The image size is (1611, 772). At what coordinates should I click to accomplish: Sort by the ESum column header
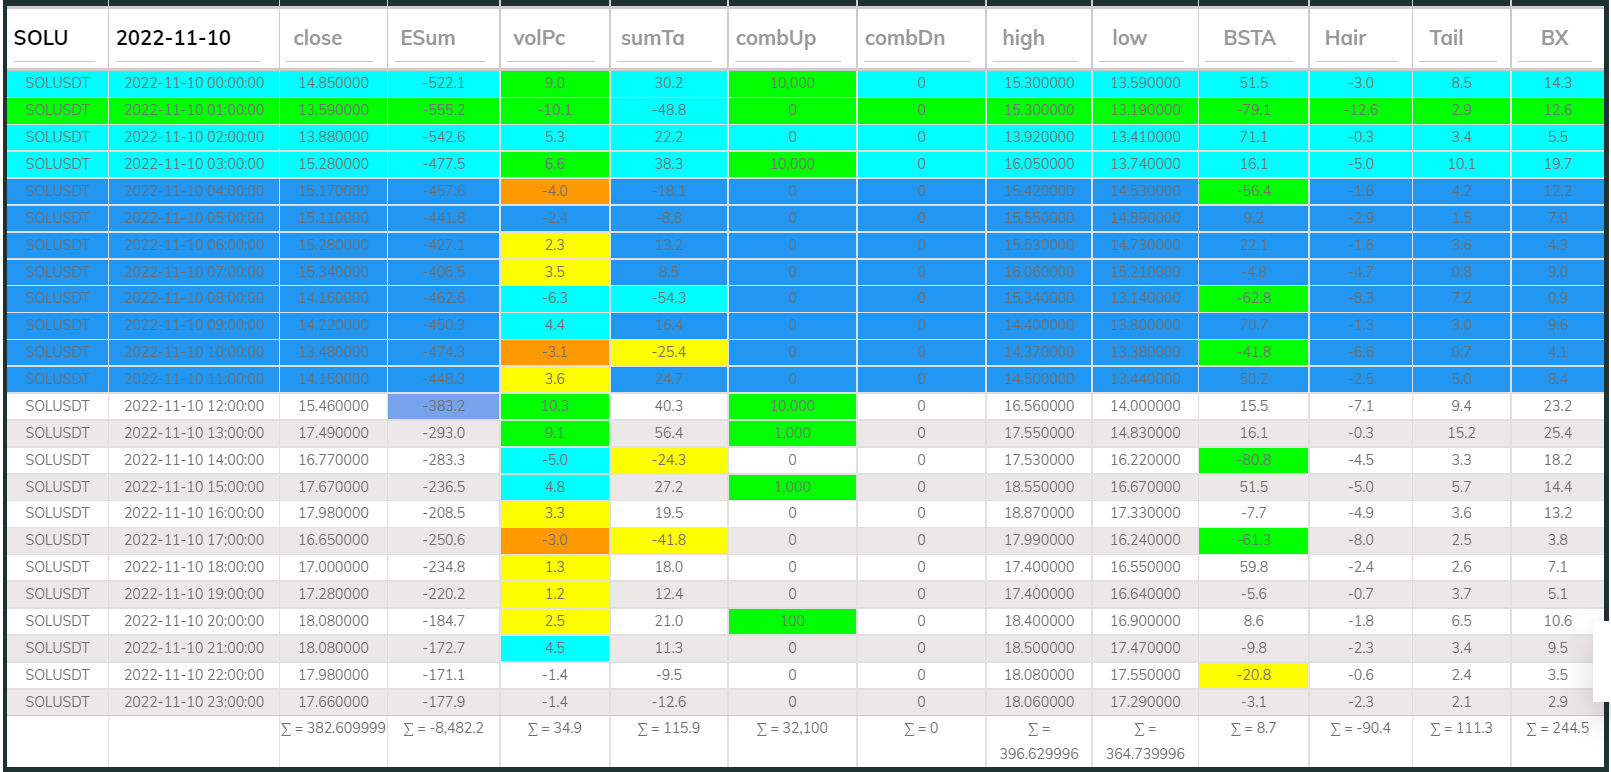click(427, 38)
